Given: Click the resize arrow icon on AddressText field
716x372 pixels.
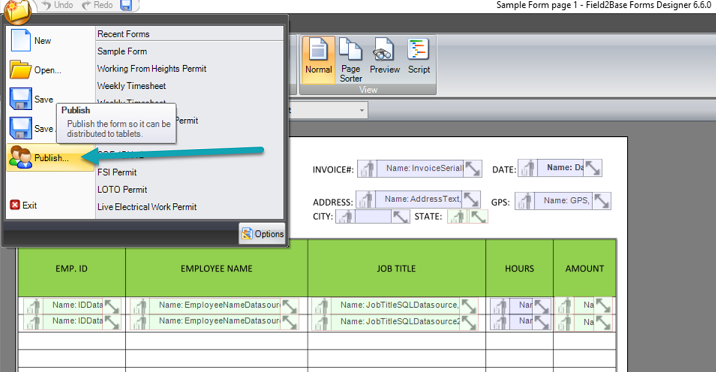Looking at the screenshot, I should coord(472,199).
